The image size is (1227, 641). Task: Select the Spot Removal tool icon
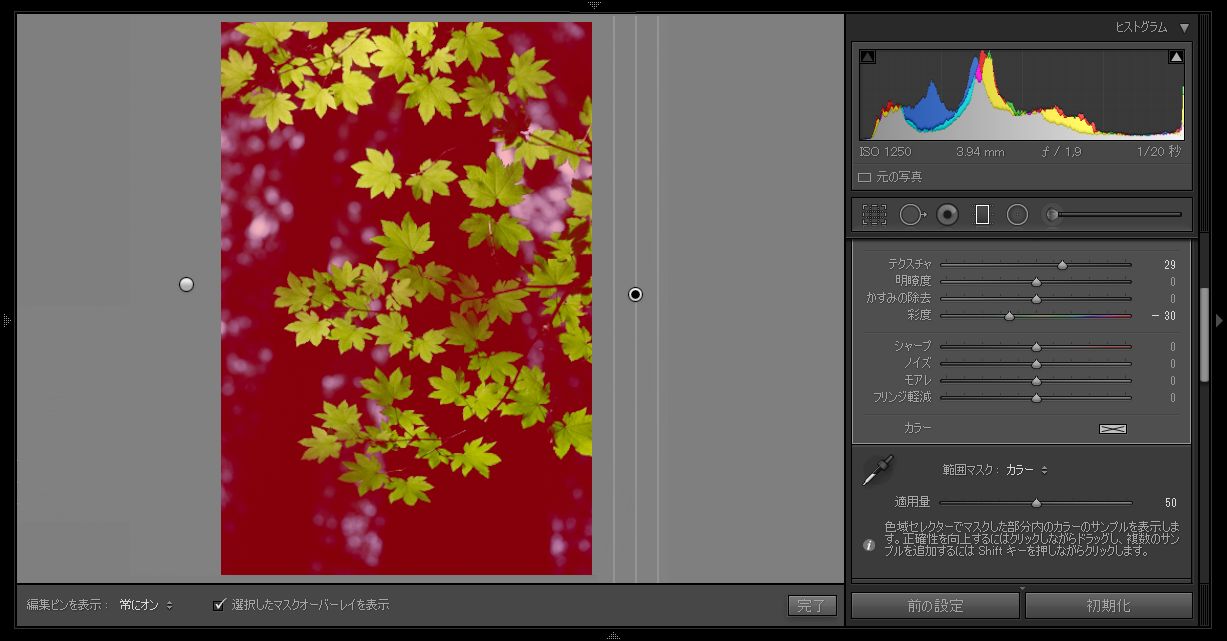(912, 214)
